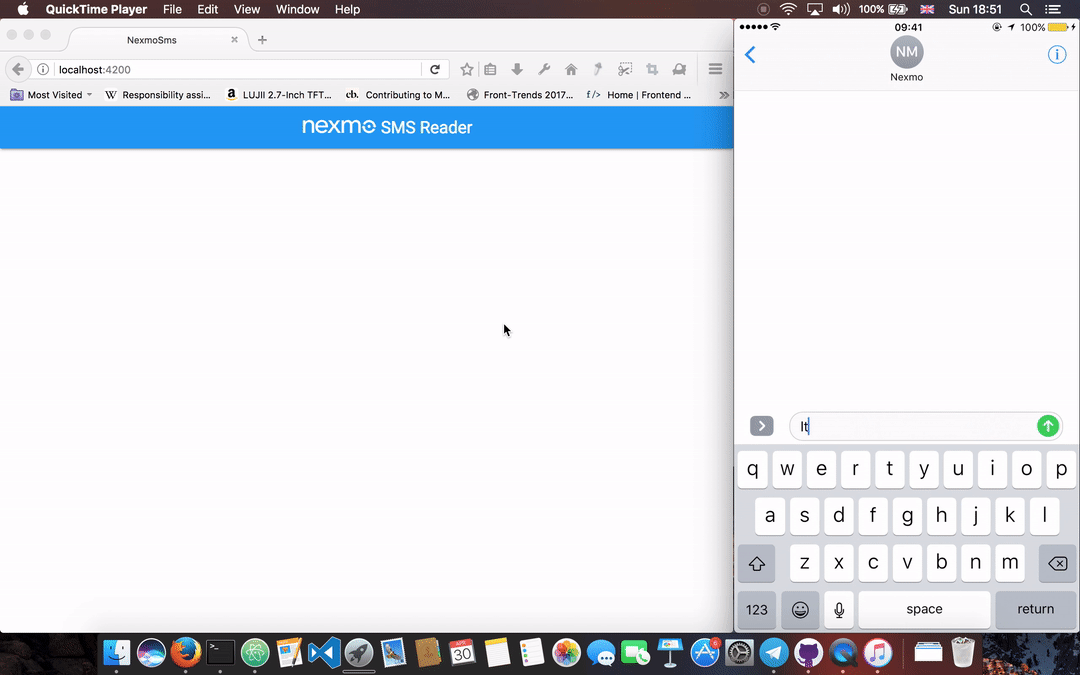This screenshot has height=675, width=1080.
Task: View site information icon in address bar
Action: [x=43, y=70]
